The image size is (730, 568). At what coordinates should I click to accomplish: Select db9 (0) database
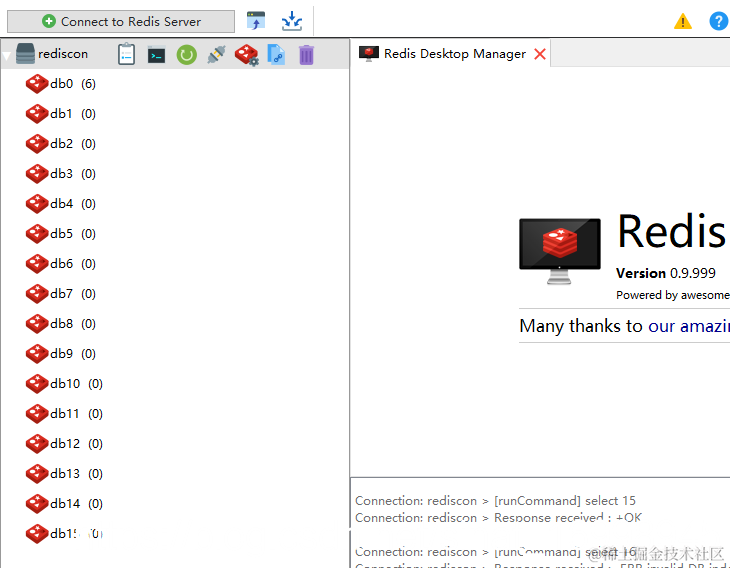coord(61,354)
